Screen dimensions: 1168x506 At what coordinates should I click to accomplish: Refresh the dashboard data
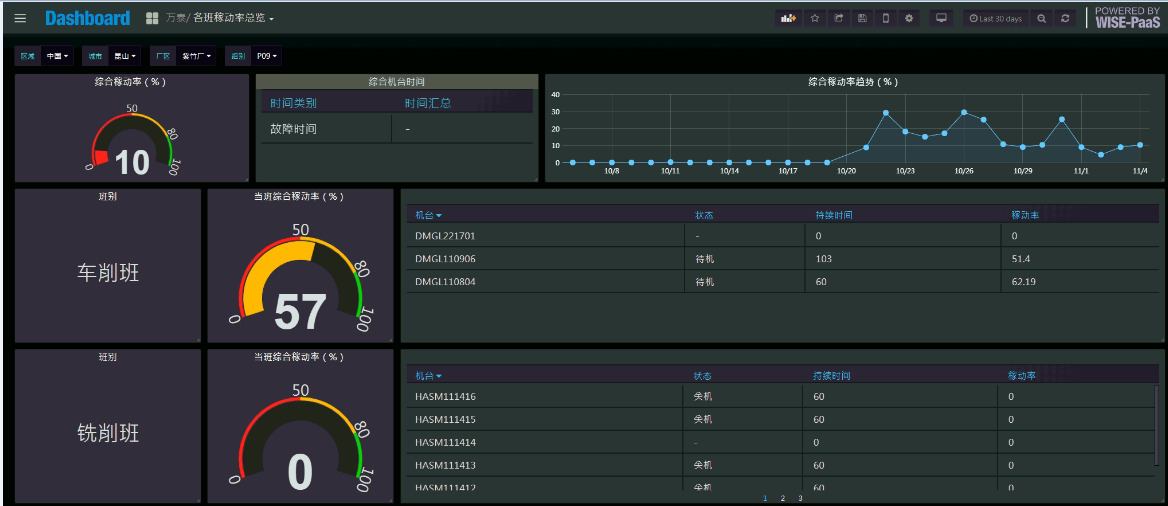pyautogui.click(x=1066, y=18)
